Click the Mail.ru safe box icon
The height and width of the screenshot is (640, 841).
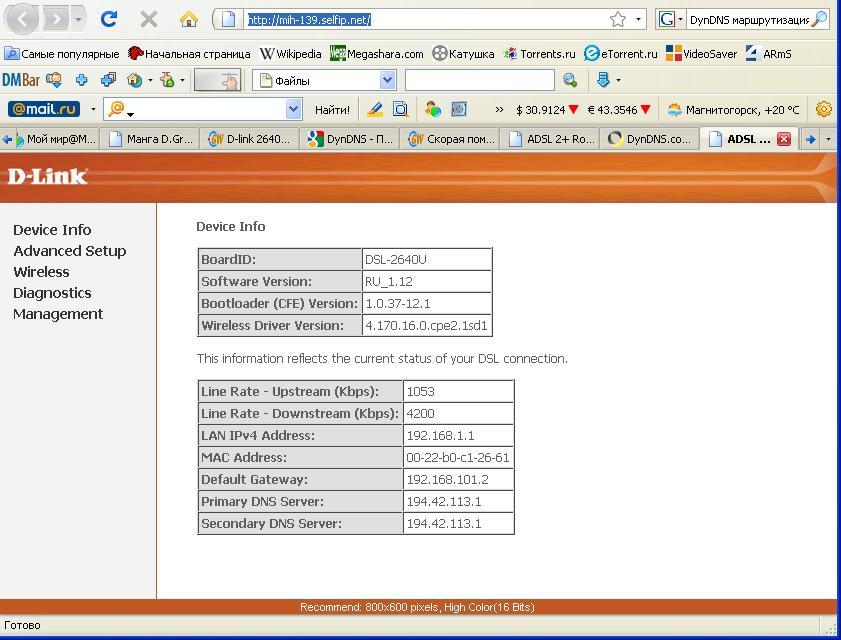(x=459, y=109)
